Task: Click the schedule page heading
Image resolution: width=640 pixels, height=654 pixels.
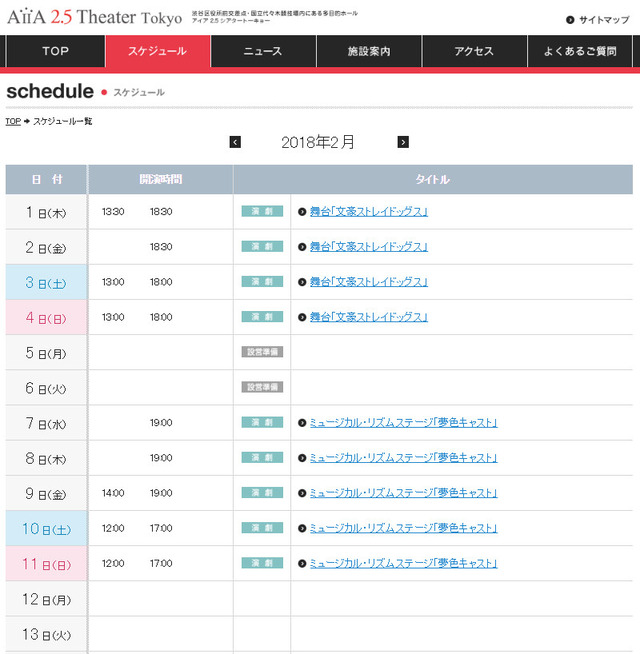Action: coord(50,91)
